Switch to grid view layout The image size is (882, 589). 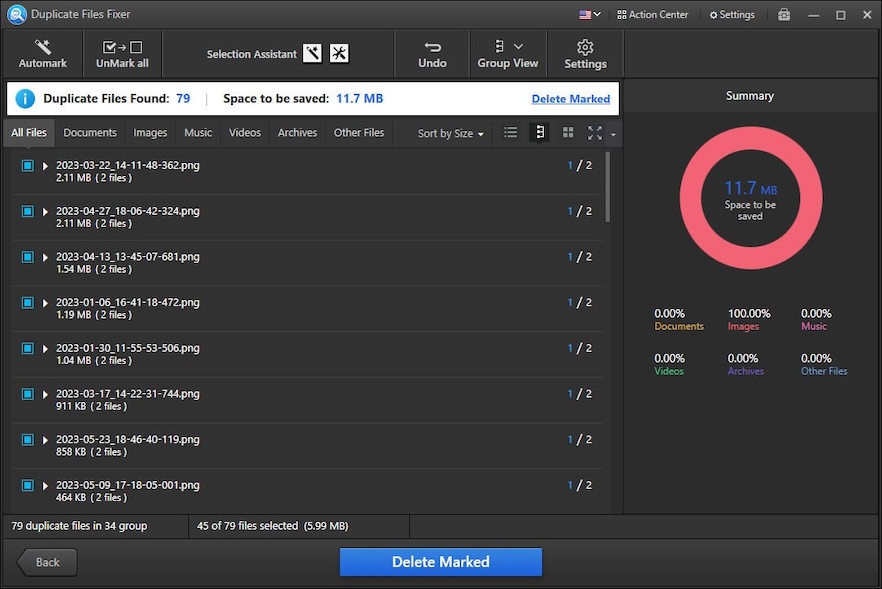[568, 132]
